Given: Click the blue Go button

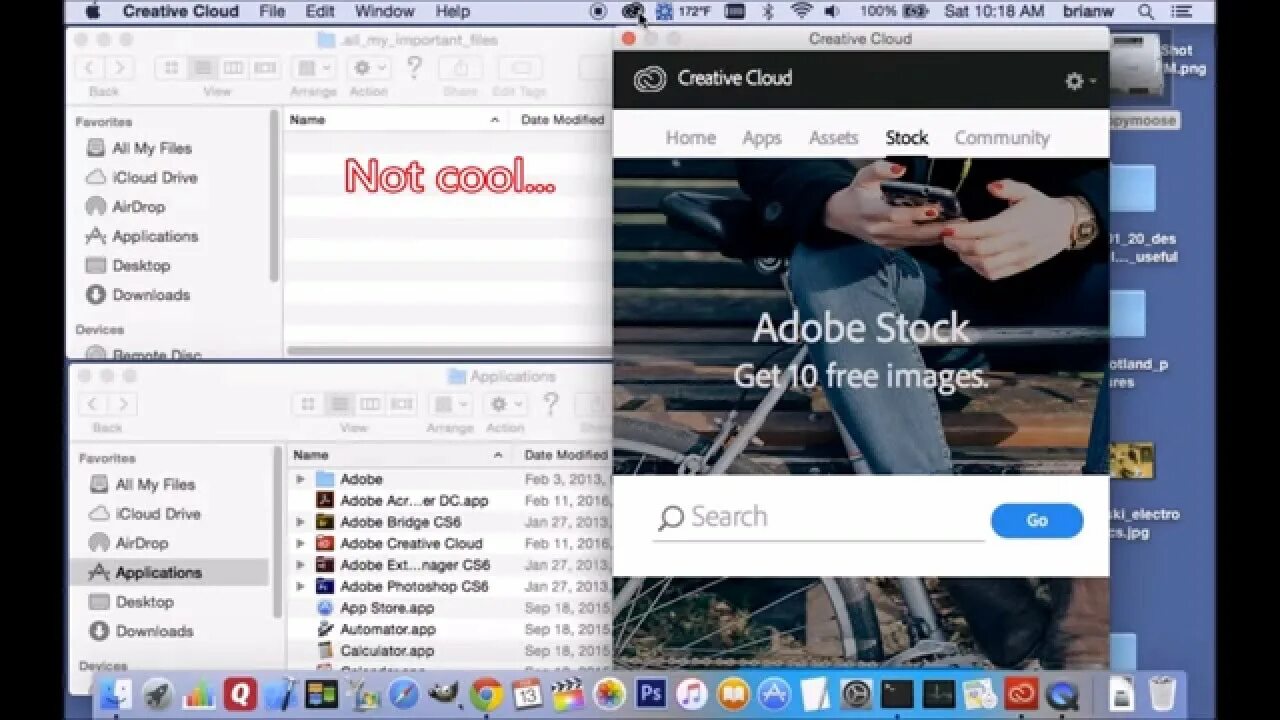Looking at the screenshot, I should (1037, 520).
